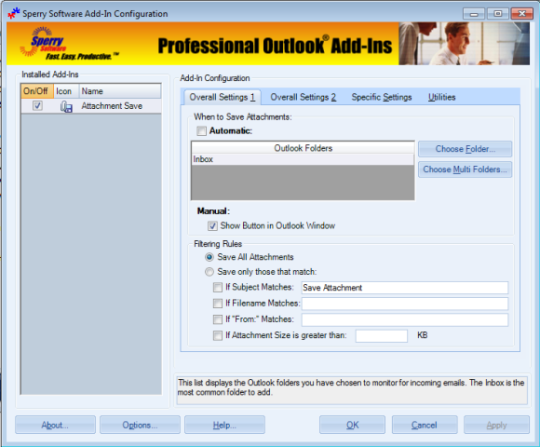
Task: Select Save All Attachments radio button
Action: 209,257
